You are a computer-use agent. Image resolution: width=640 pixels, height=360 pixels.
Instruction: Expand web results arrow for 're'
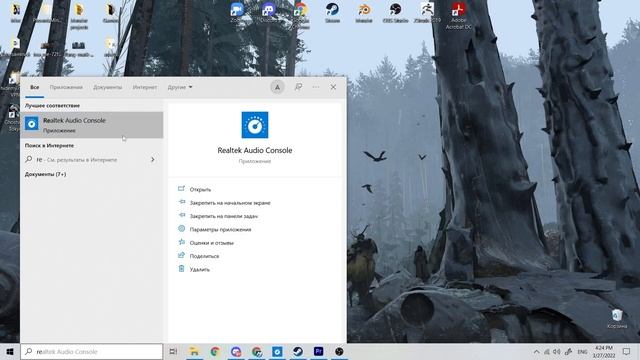tap(153, 160)
